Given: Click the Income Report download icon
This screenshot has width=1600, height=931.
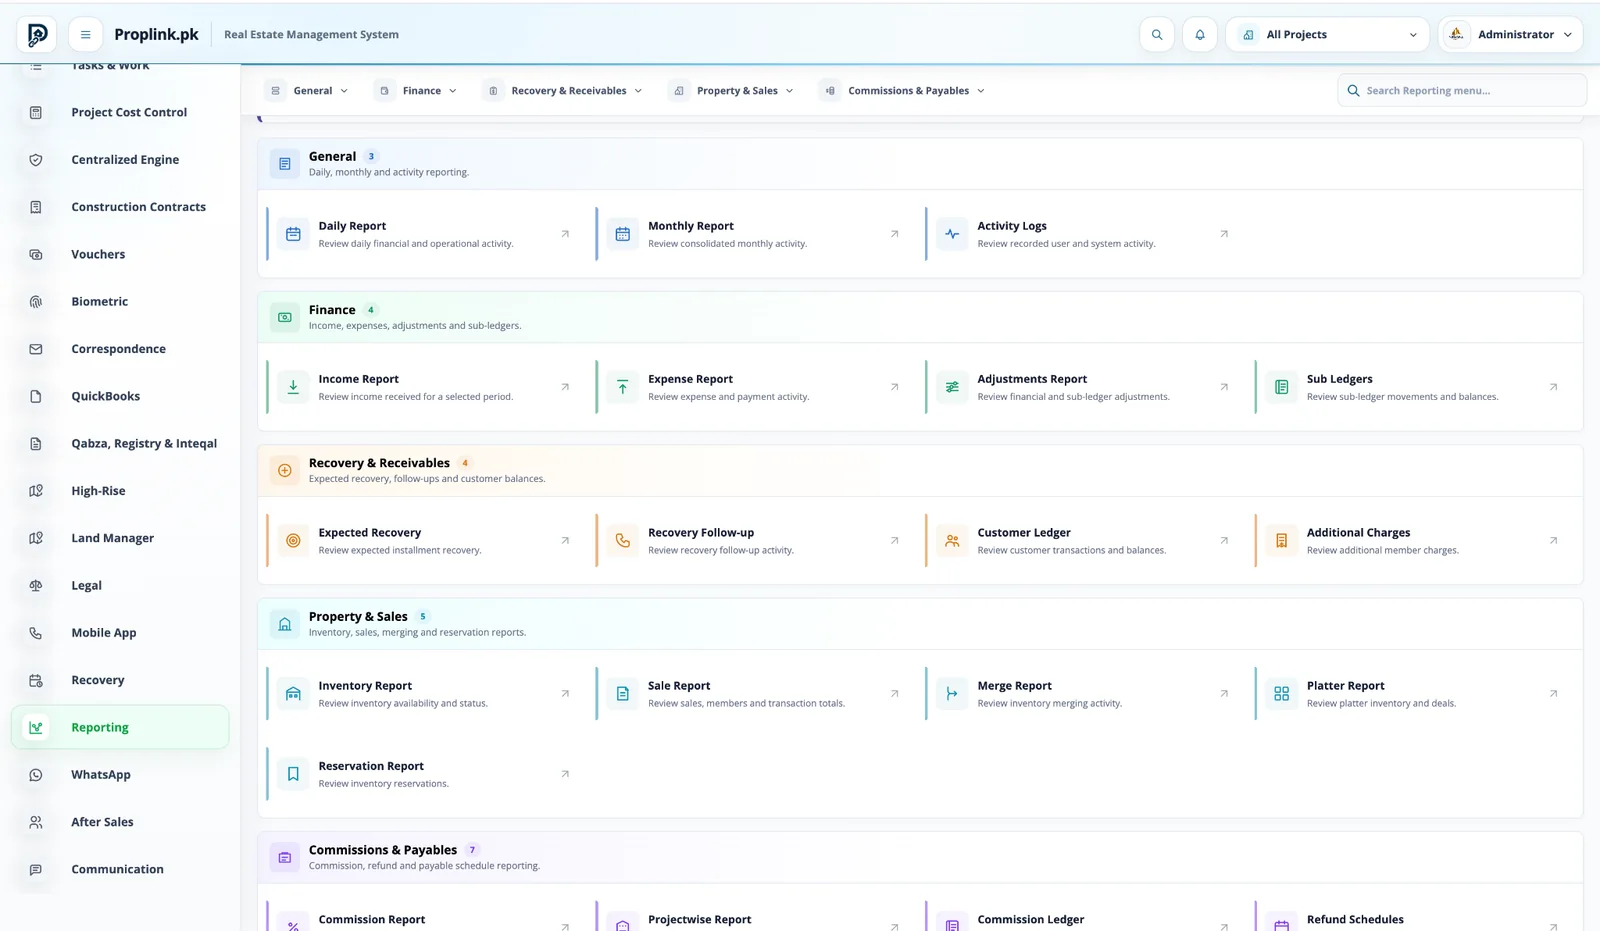Looking at the screenshot, I should [x=293, y=387].
